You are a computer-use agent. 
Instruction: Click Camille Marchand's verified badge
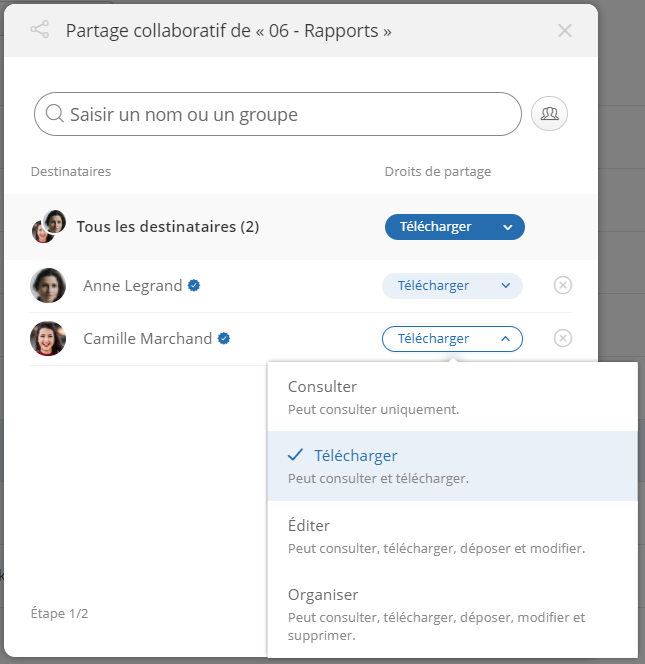point(224,338)
